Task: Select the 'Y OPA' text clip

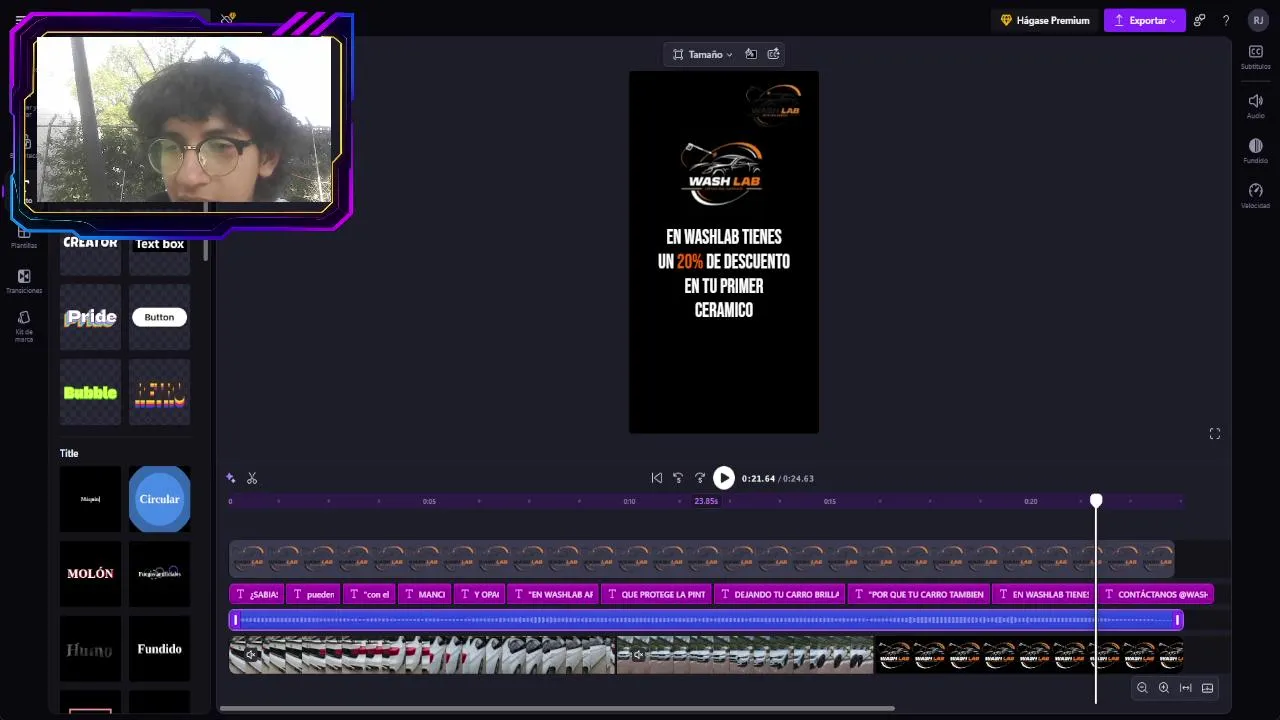Action: pyautogui.click(x=480, y=594)
